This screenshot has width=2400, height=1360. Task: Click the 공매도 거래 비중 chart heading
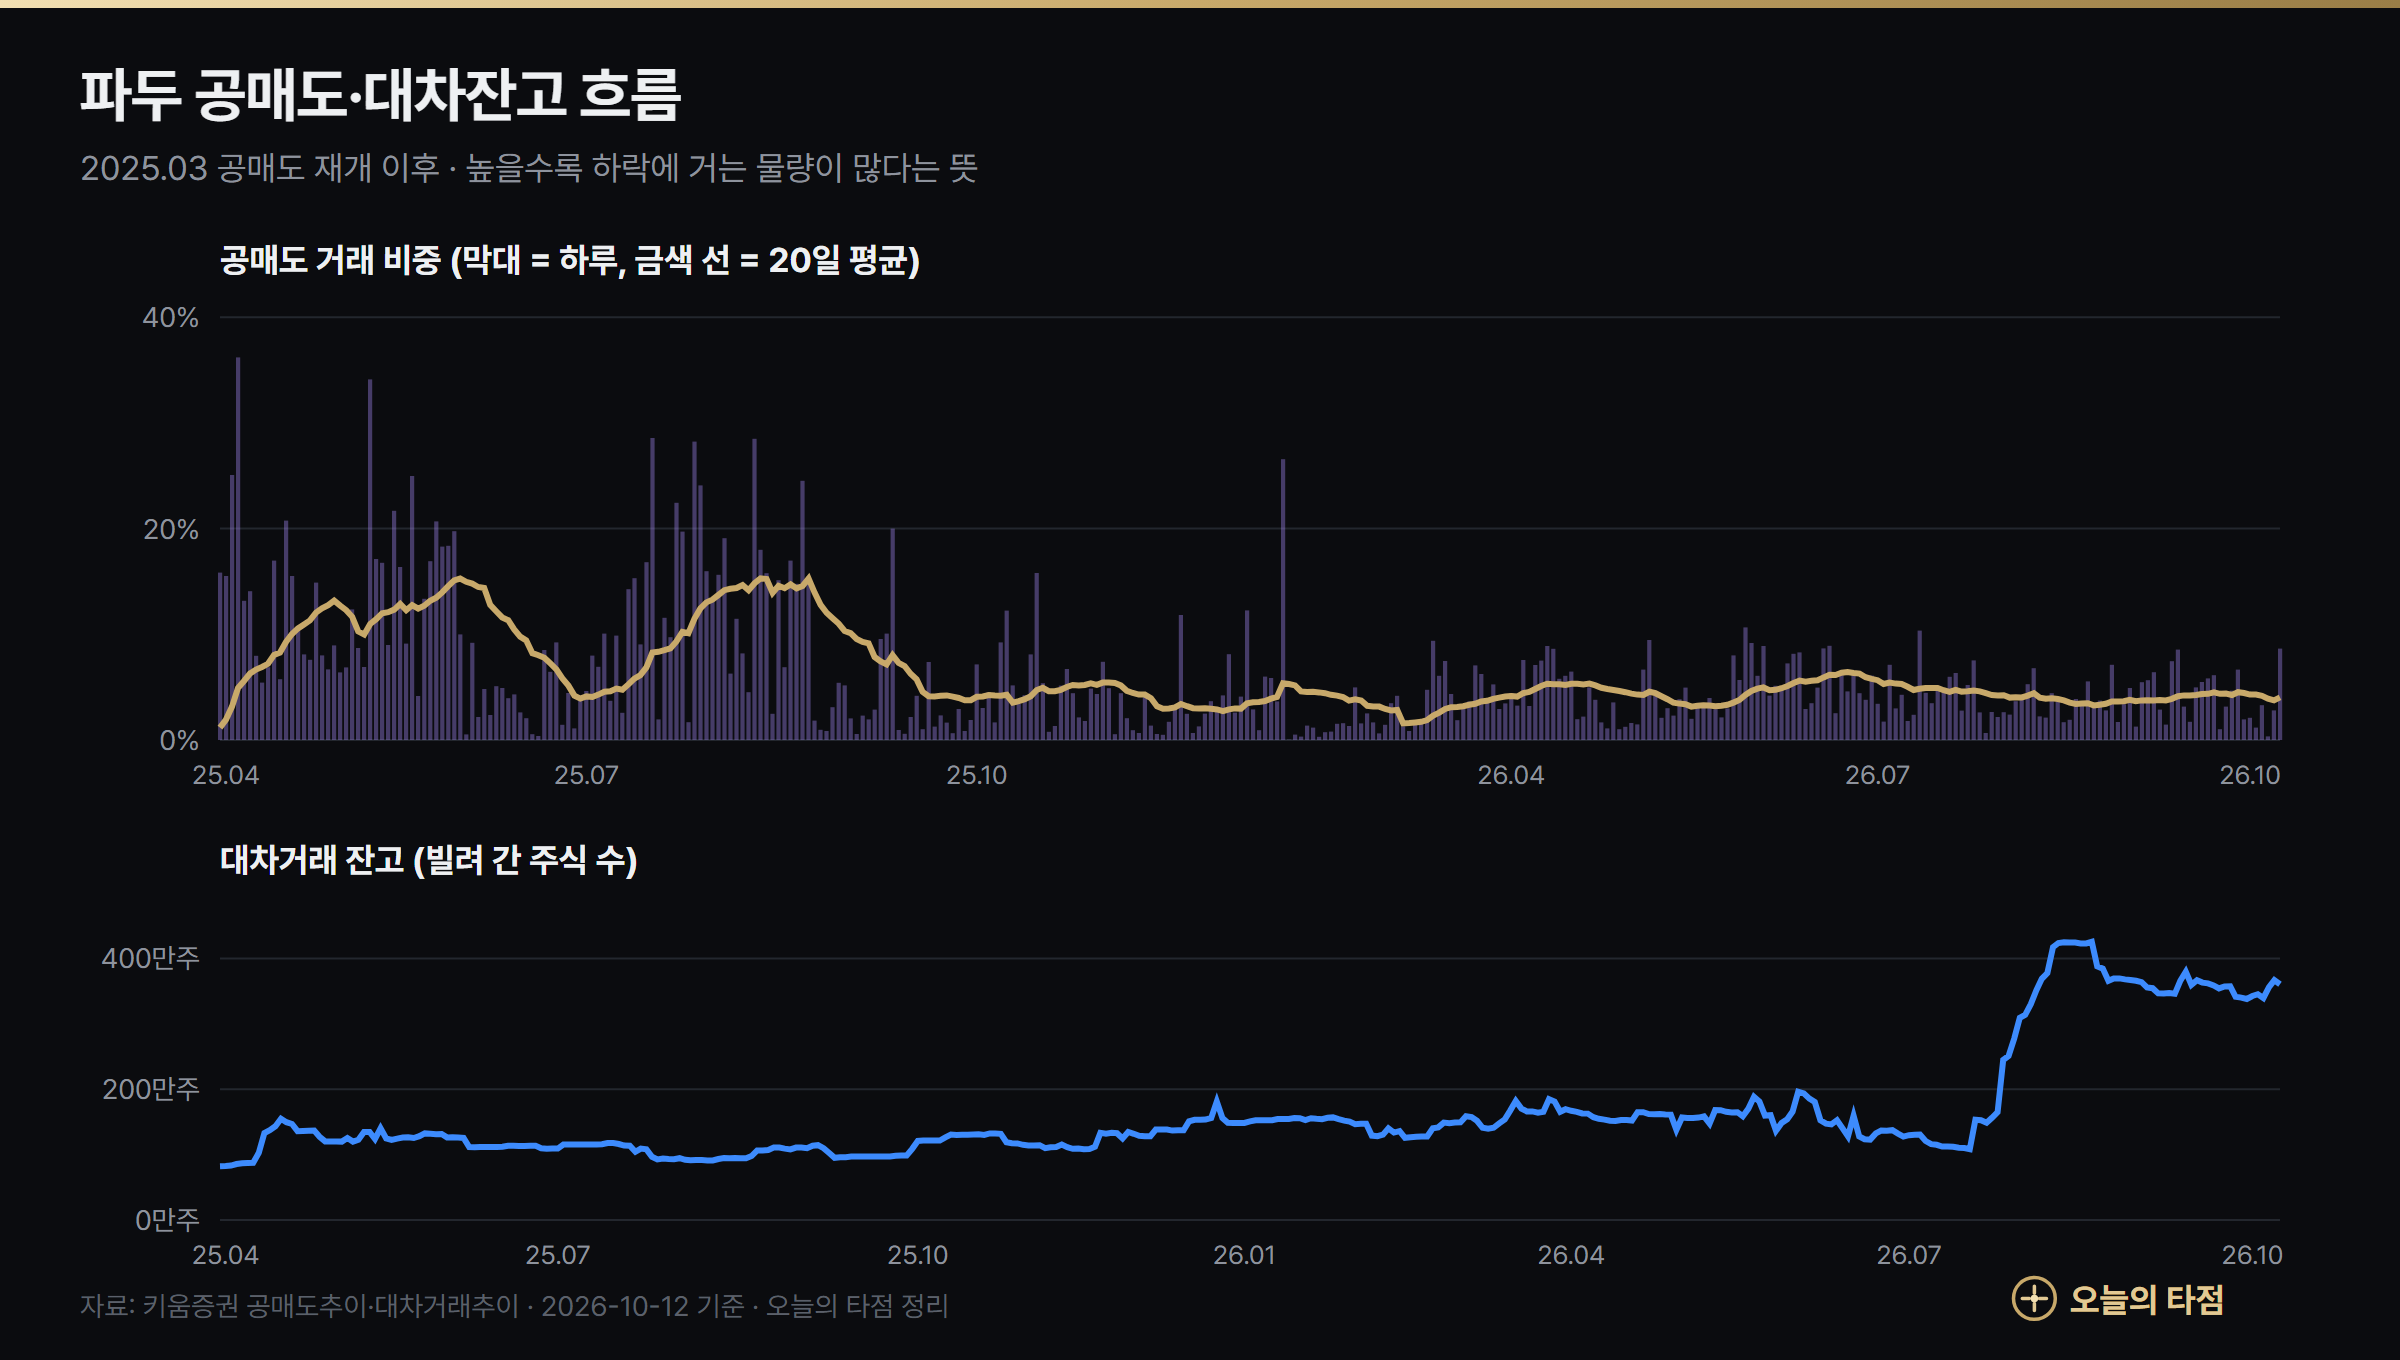[570, 260]
